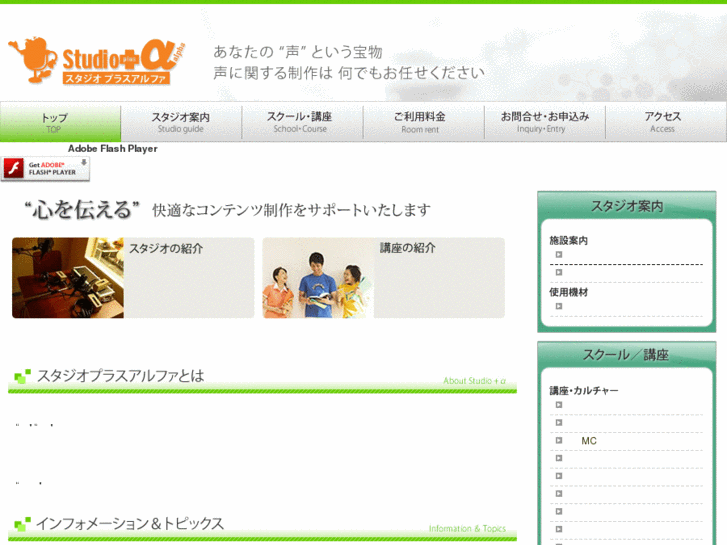The width and height of the screenshot is (727, 545).
Task: Open the studio recording equipment thumbnail
Action: (68, 278)
